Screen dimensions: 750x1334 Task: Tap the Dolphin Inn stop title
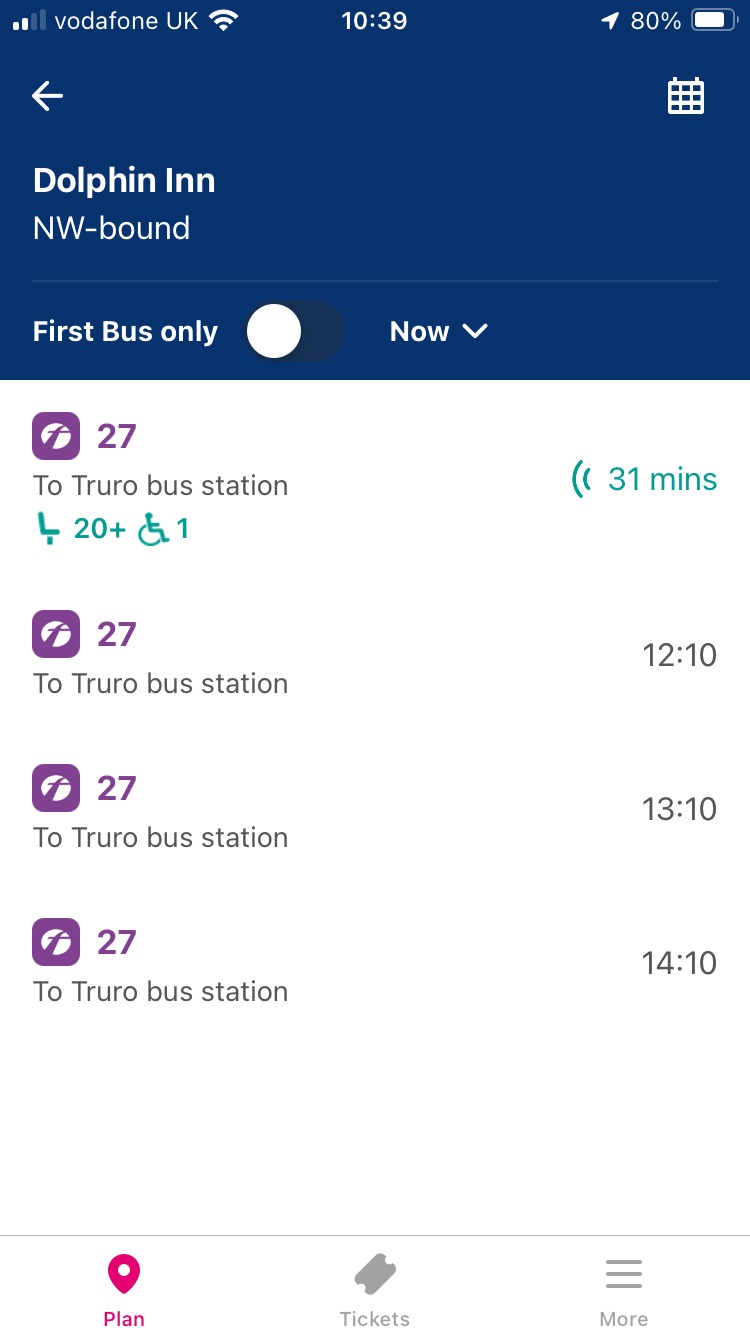click(x=124, y=181)
